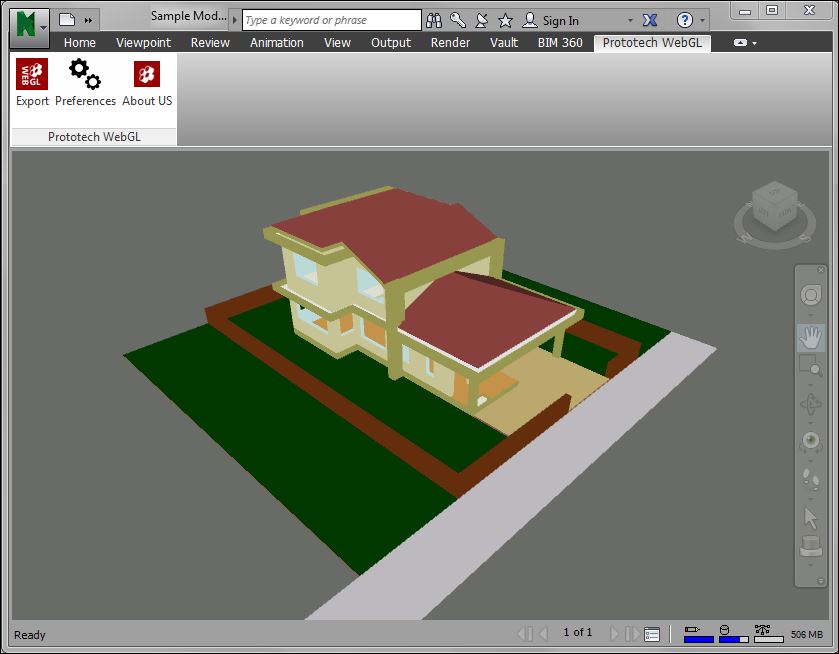The image size is (839, 654).
Task: Click the 1 of 1 sheet counter
Action: [578, 633]
